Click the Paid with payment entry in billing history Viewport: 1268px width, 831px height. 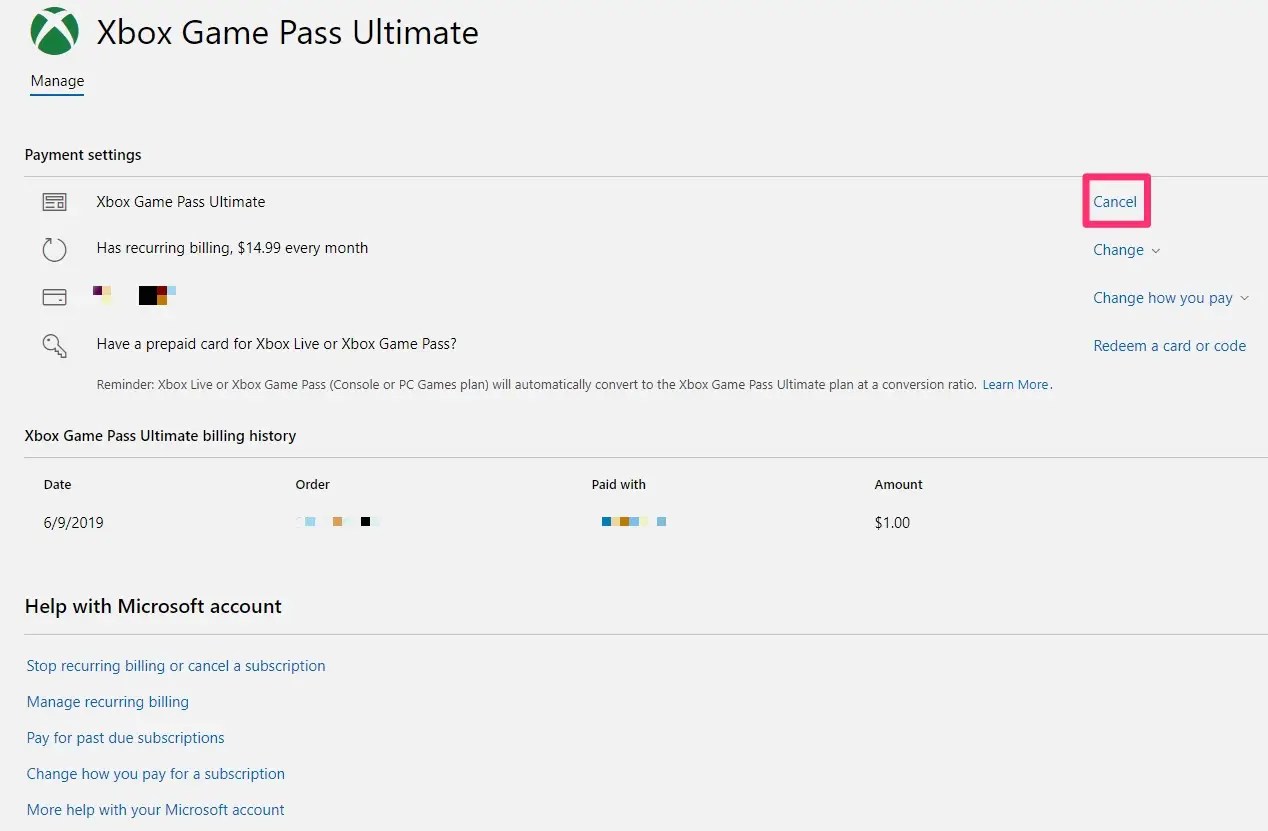coord(633,522)
